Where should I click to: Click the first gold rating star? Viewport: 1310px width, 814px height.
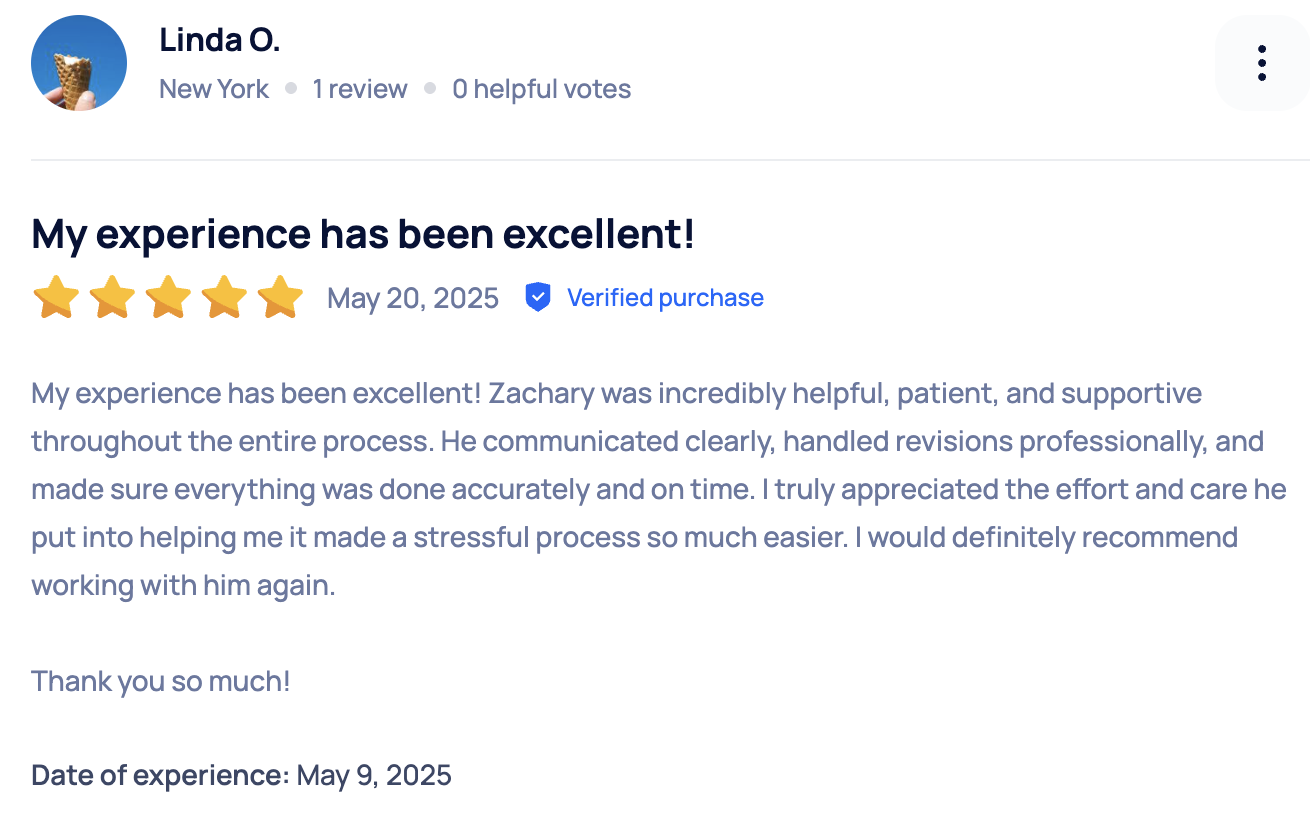(x=55, y=297)
